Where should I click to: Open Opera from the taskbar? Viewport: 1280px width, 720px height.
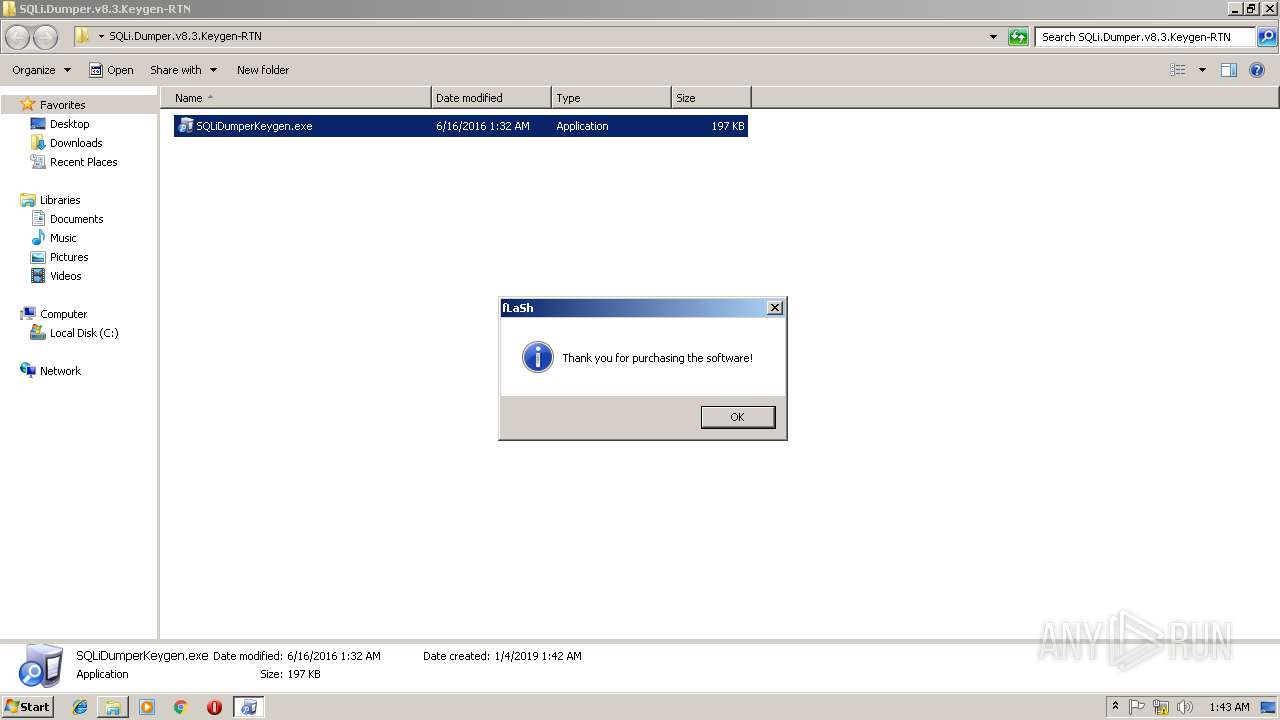214,707
